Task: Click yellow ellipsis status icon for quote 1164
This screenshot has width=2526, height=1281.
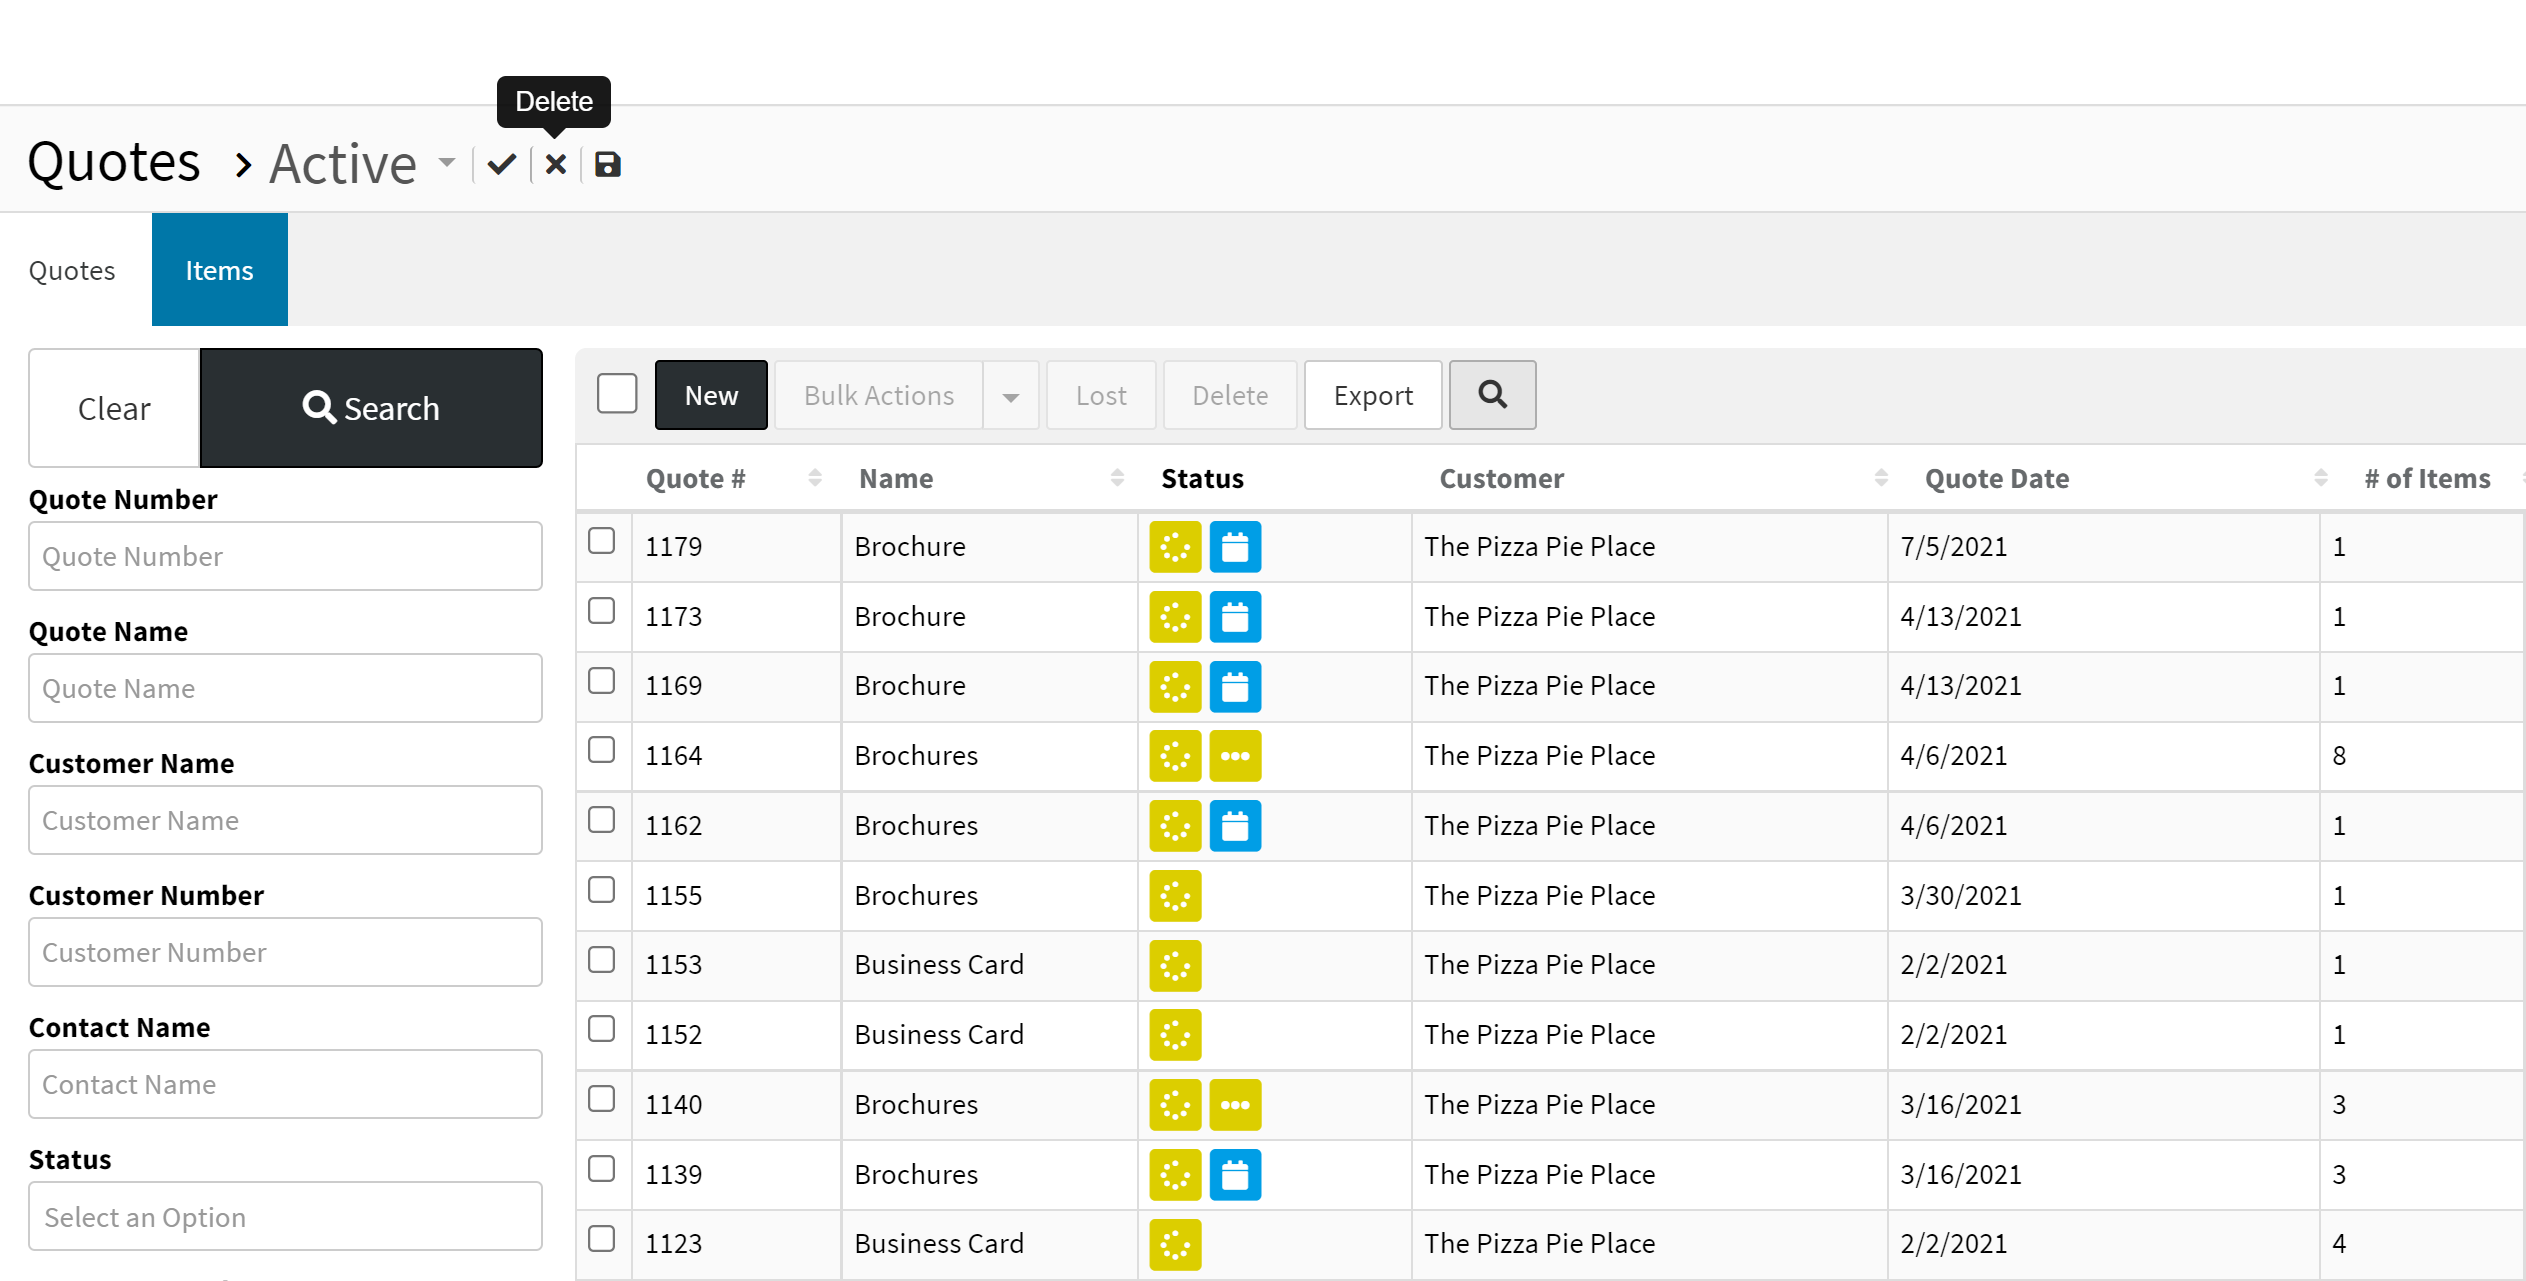Action: point(1235,756)
